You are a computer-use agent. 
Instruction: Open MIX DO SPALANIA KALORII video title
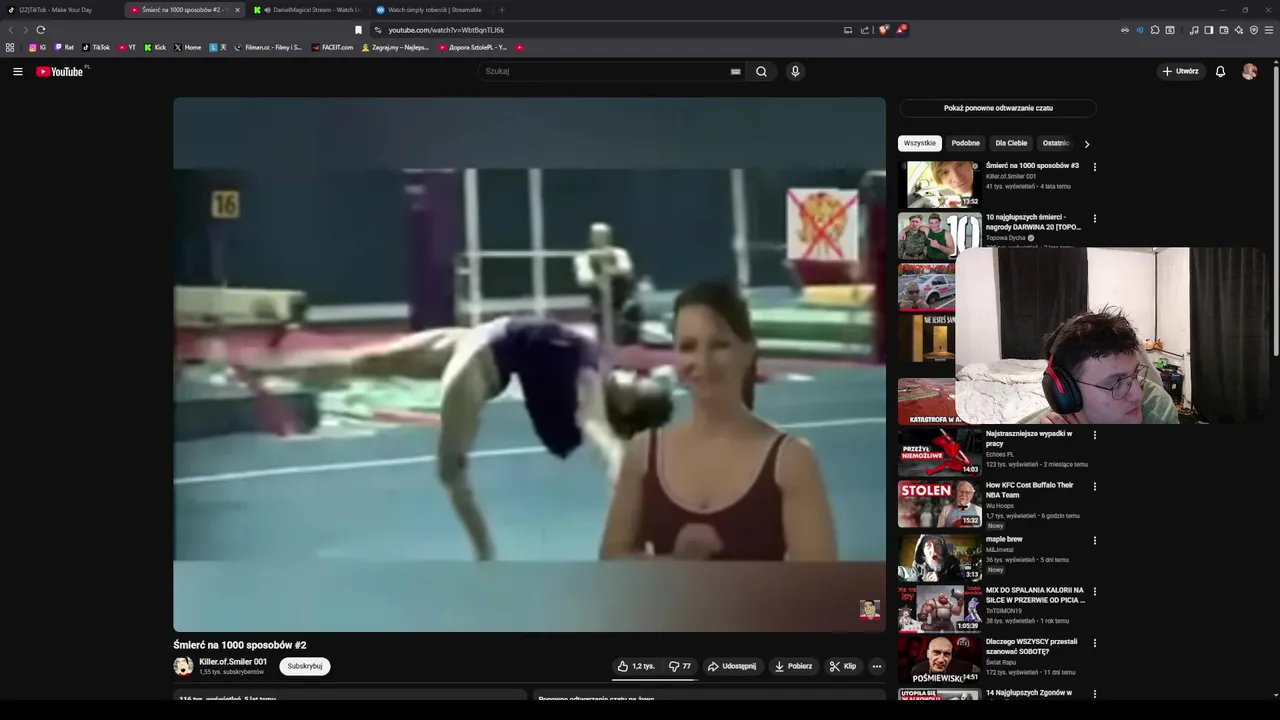(1035, 595)
